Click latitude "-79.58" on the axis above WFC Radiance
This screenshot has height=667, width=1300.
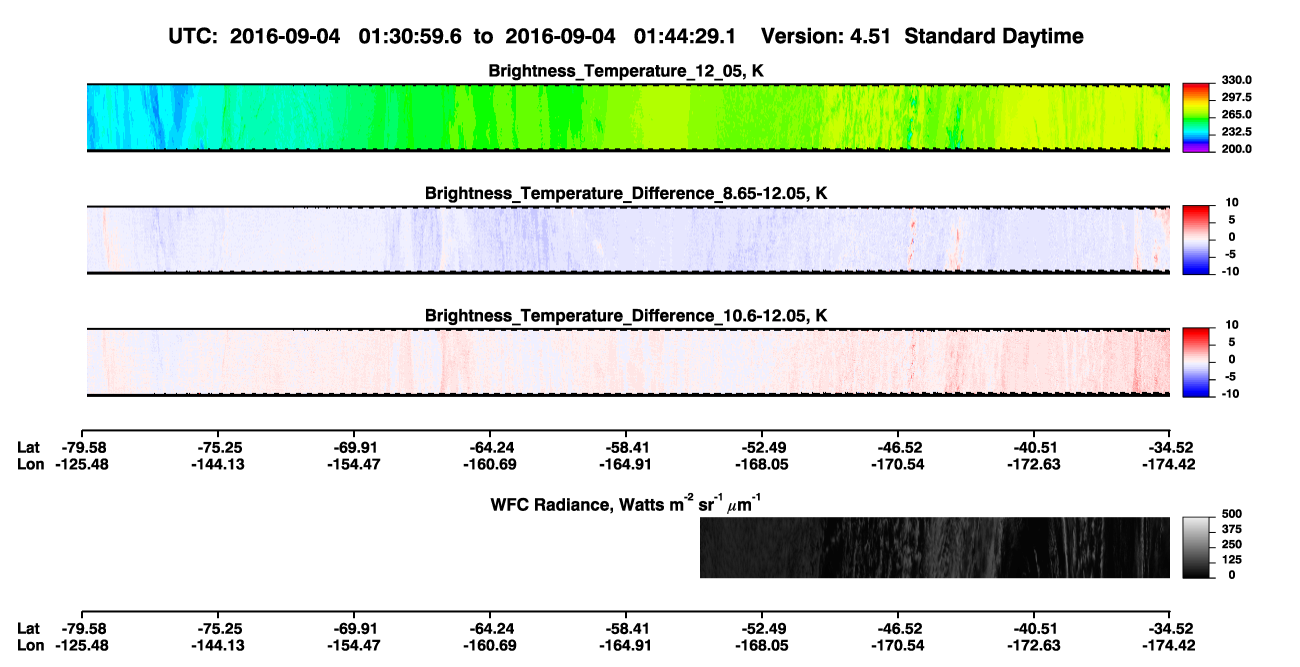tap(81, 447)
